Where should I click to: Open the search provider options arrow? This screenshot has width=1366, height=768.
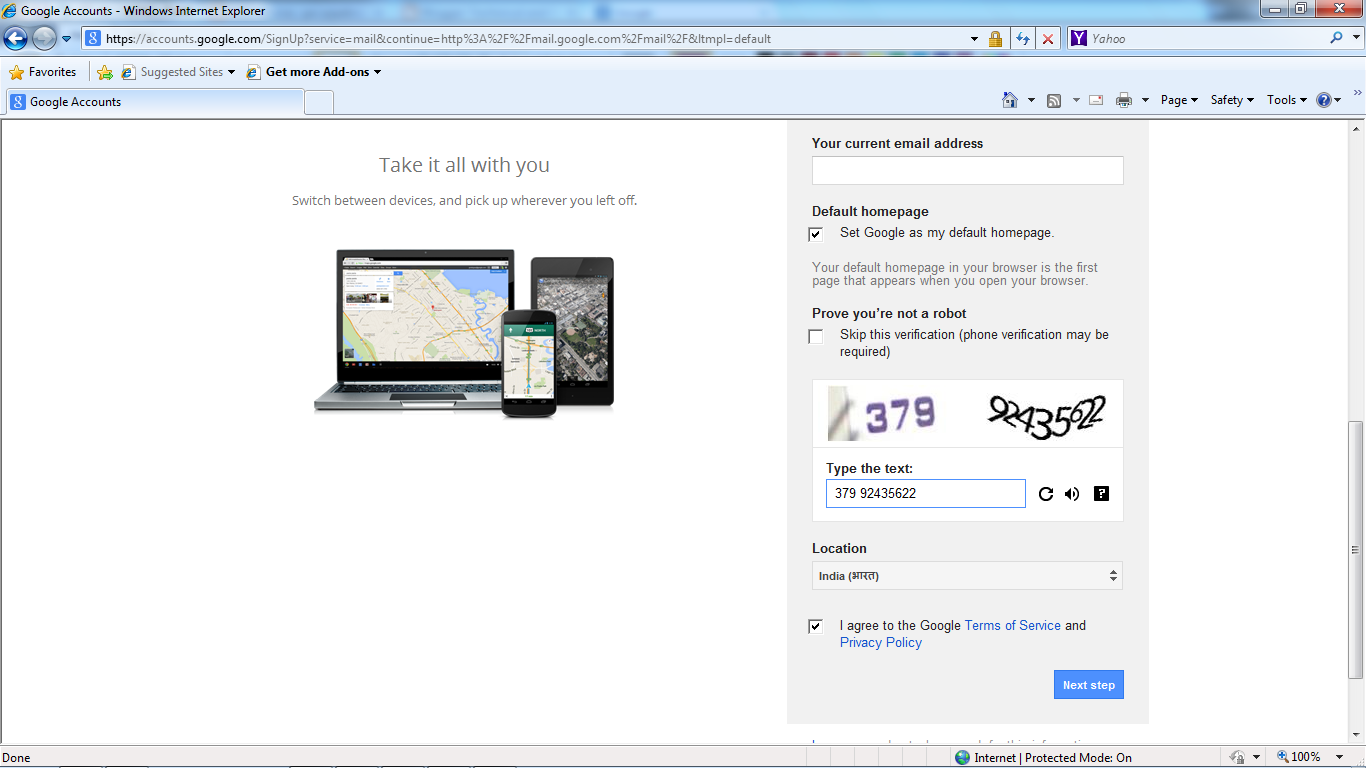(x=1355, y=39)
